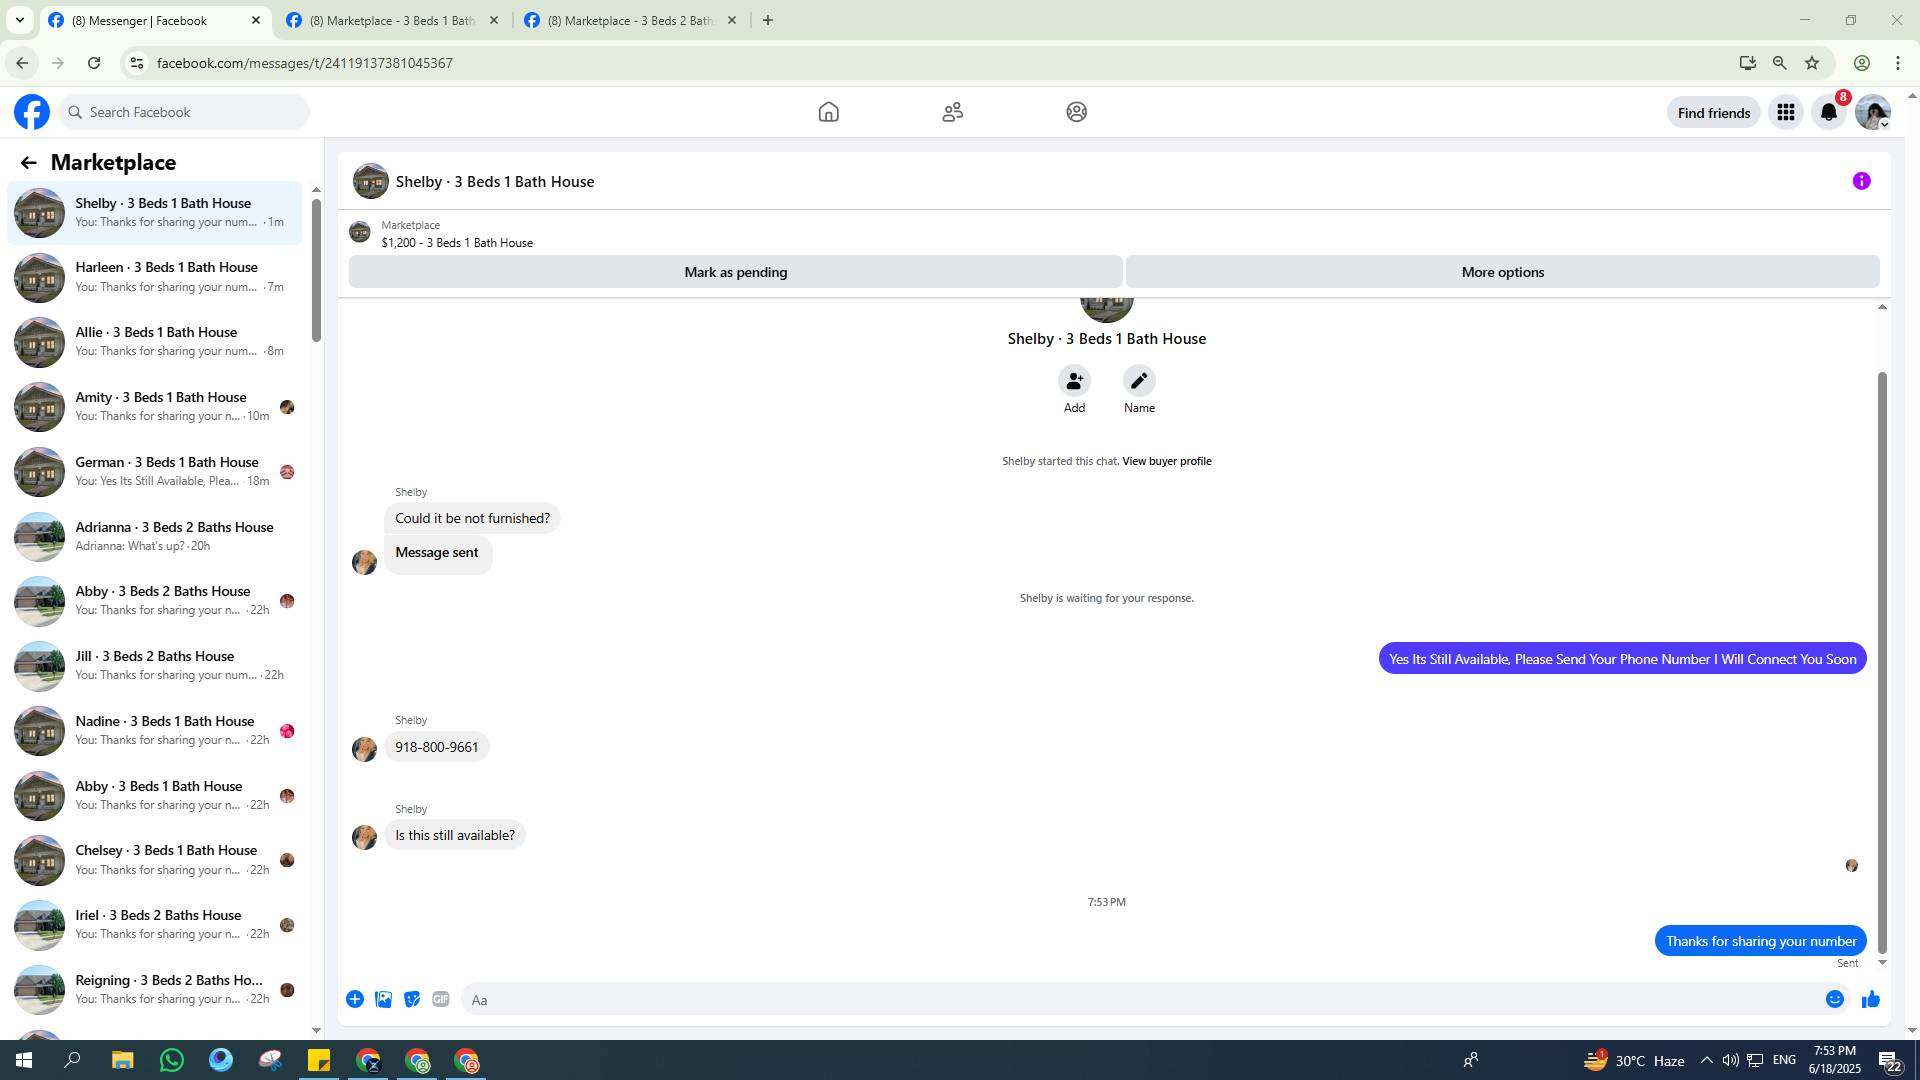Select the Messenger Facebook tab

(155, 21)
